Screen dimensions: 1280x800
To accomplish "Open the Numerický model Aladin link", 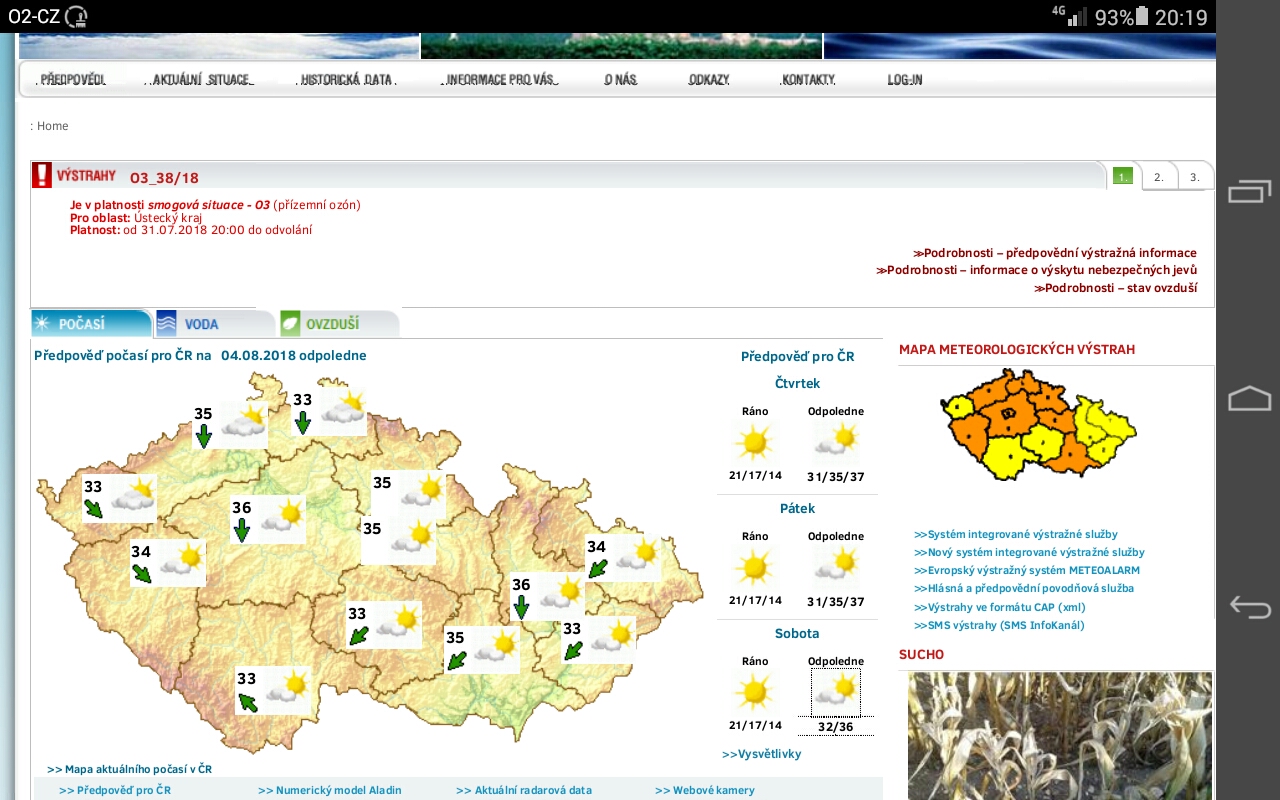I will (x=330, y=790).
